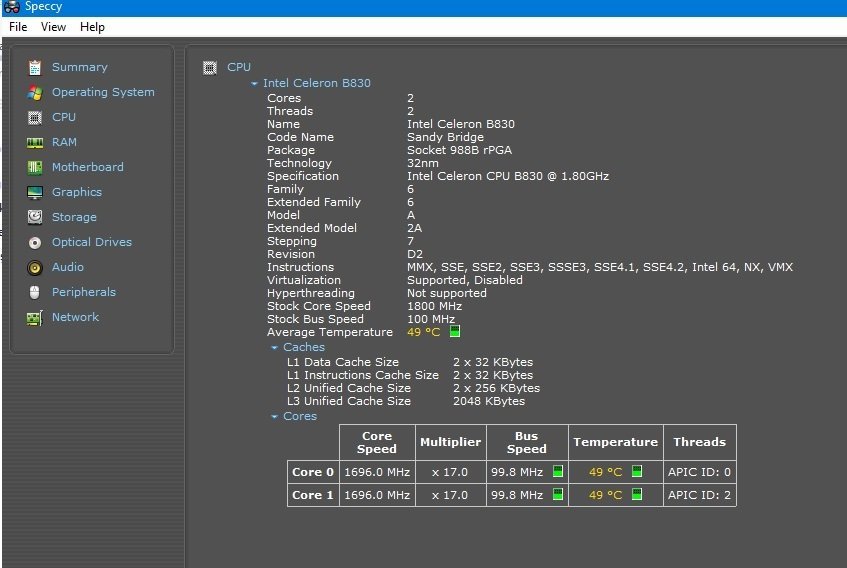Click the Storage hard drive icon
847x568 pixels.
pyautogui.click(x=35, y=217)
